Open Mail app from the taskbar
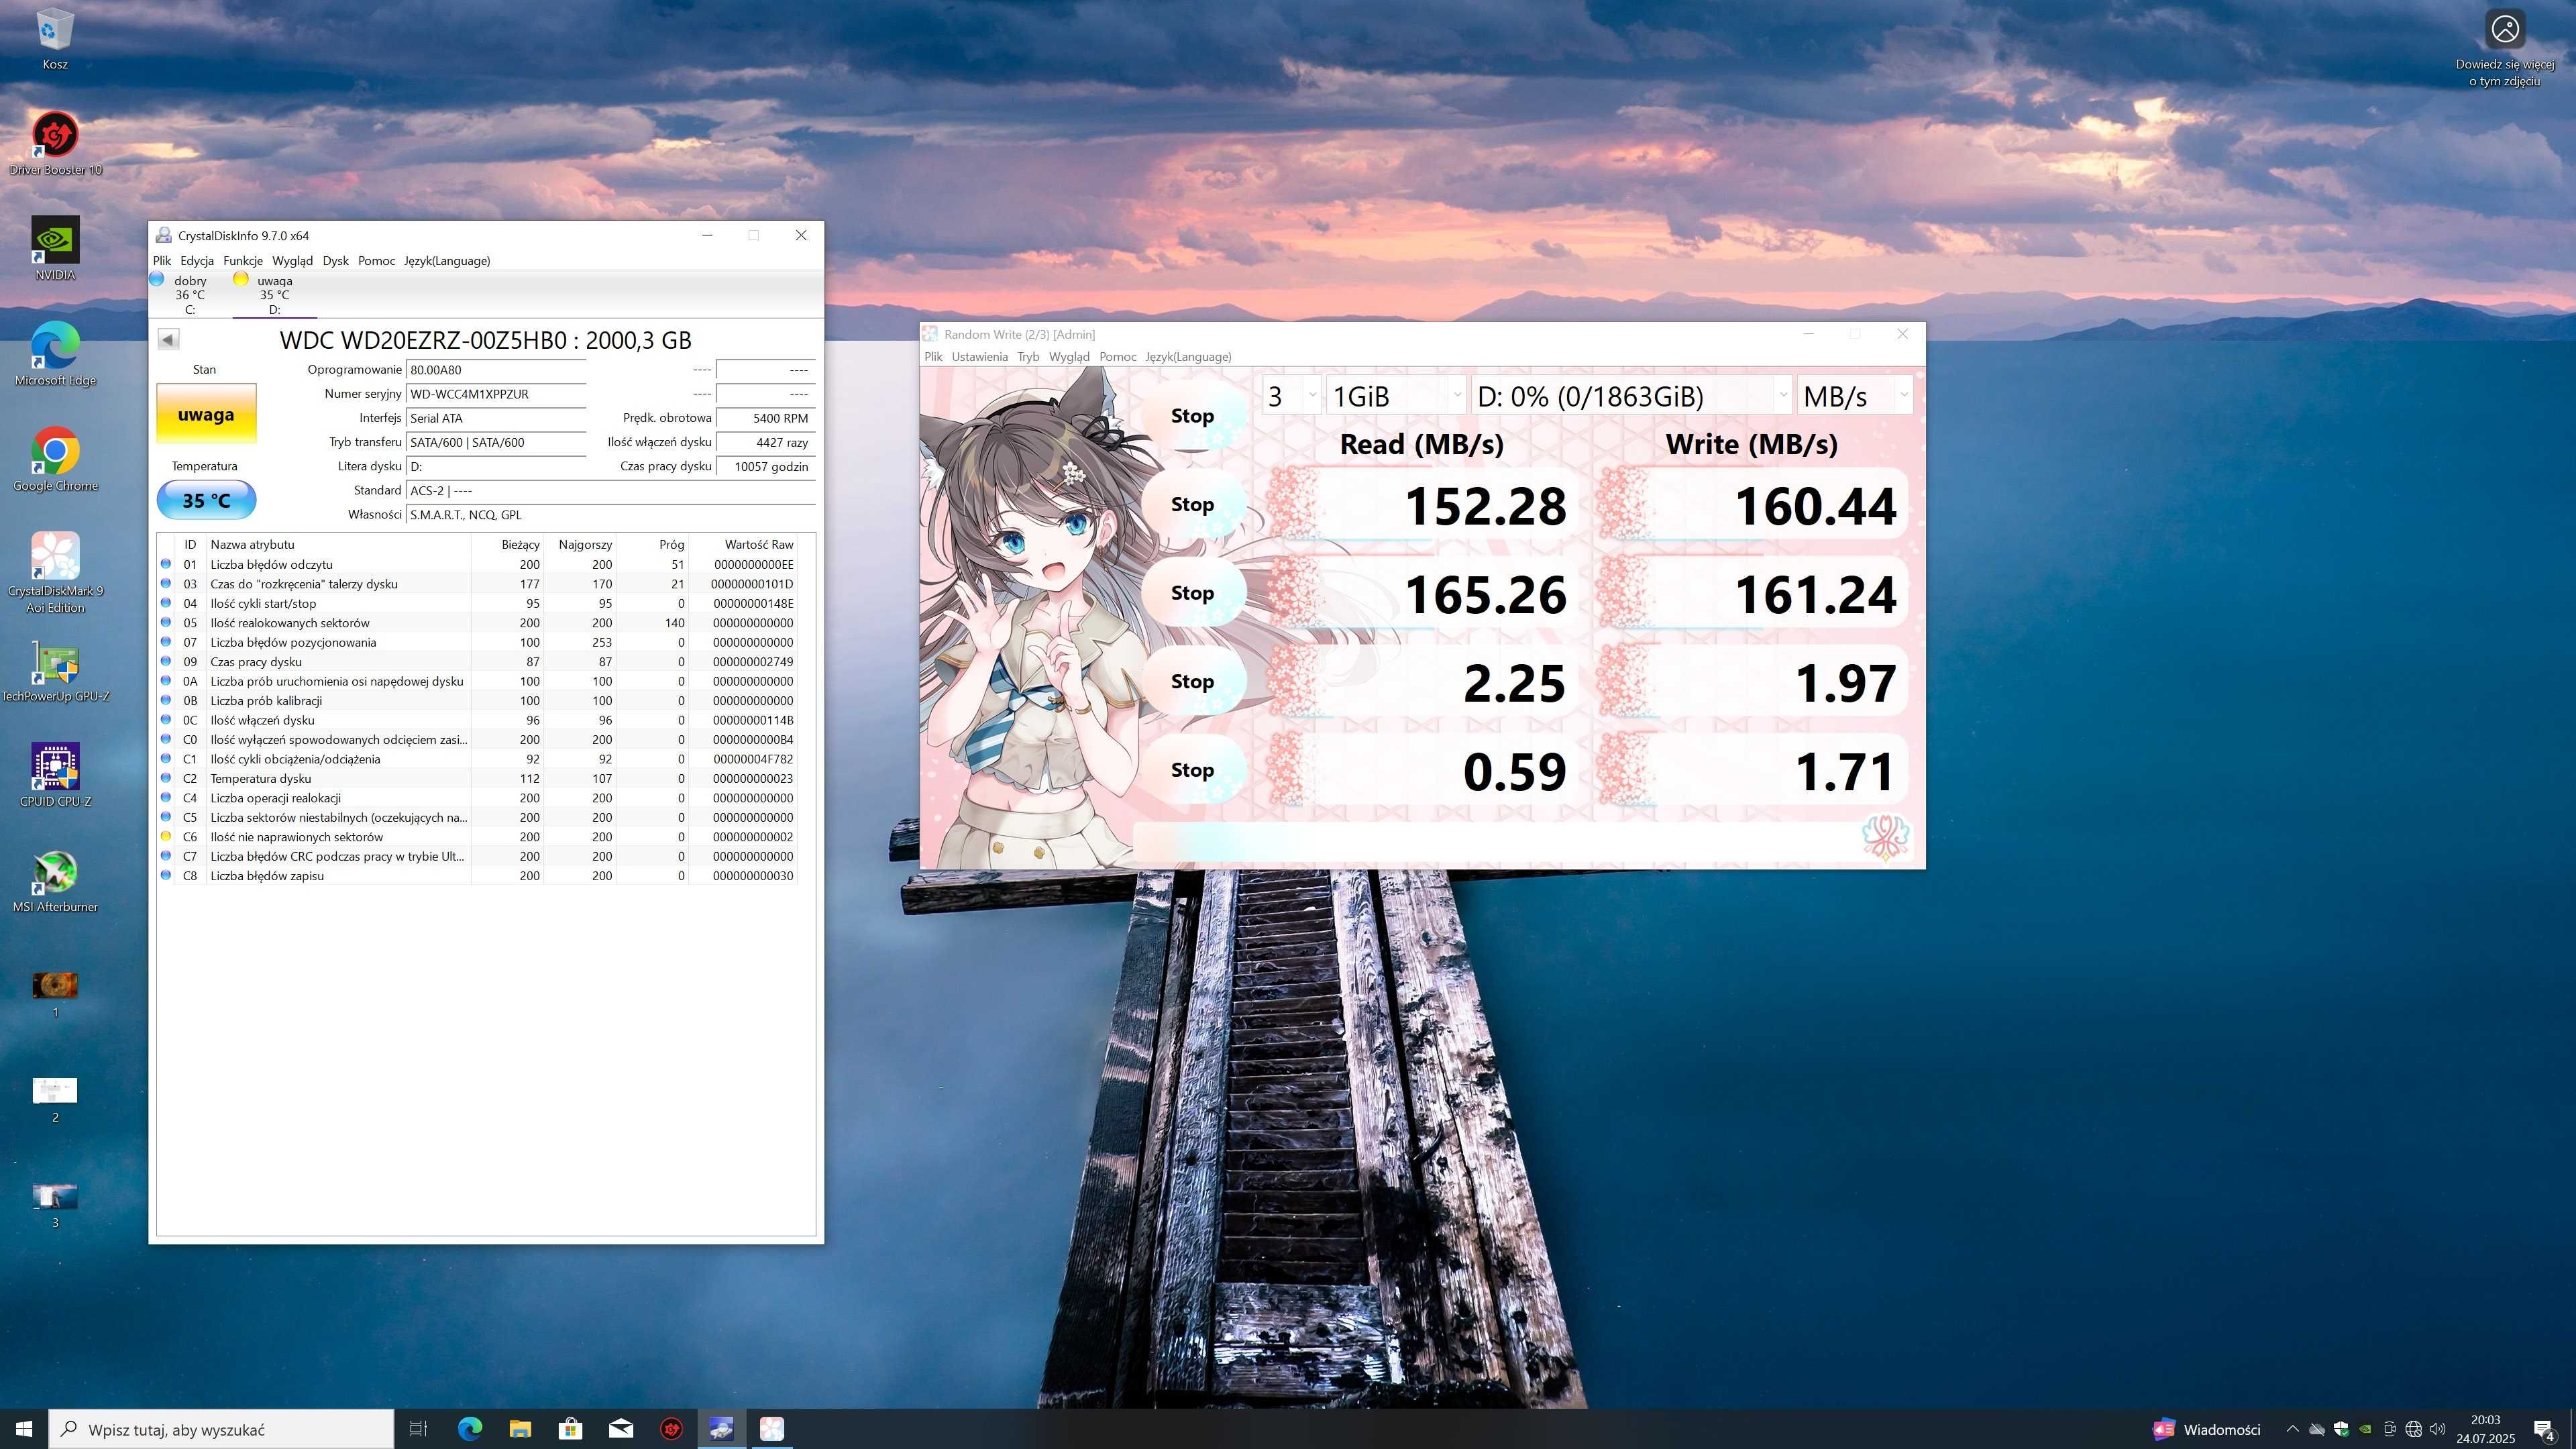Viewport: 2576px width, 1449px height. click(621, 1429)
